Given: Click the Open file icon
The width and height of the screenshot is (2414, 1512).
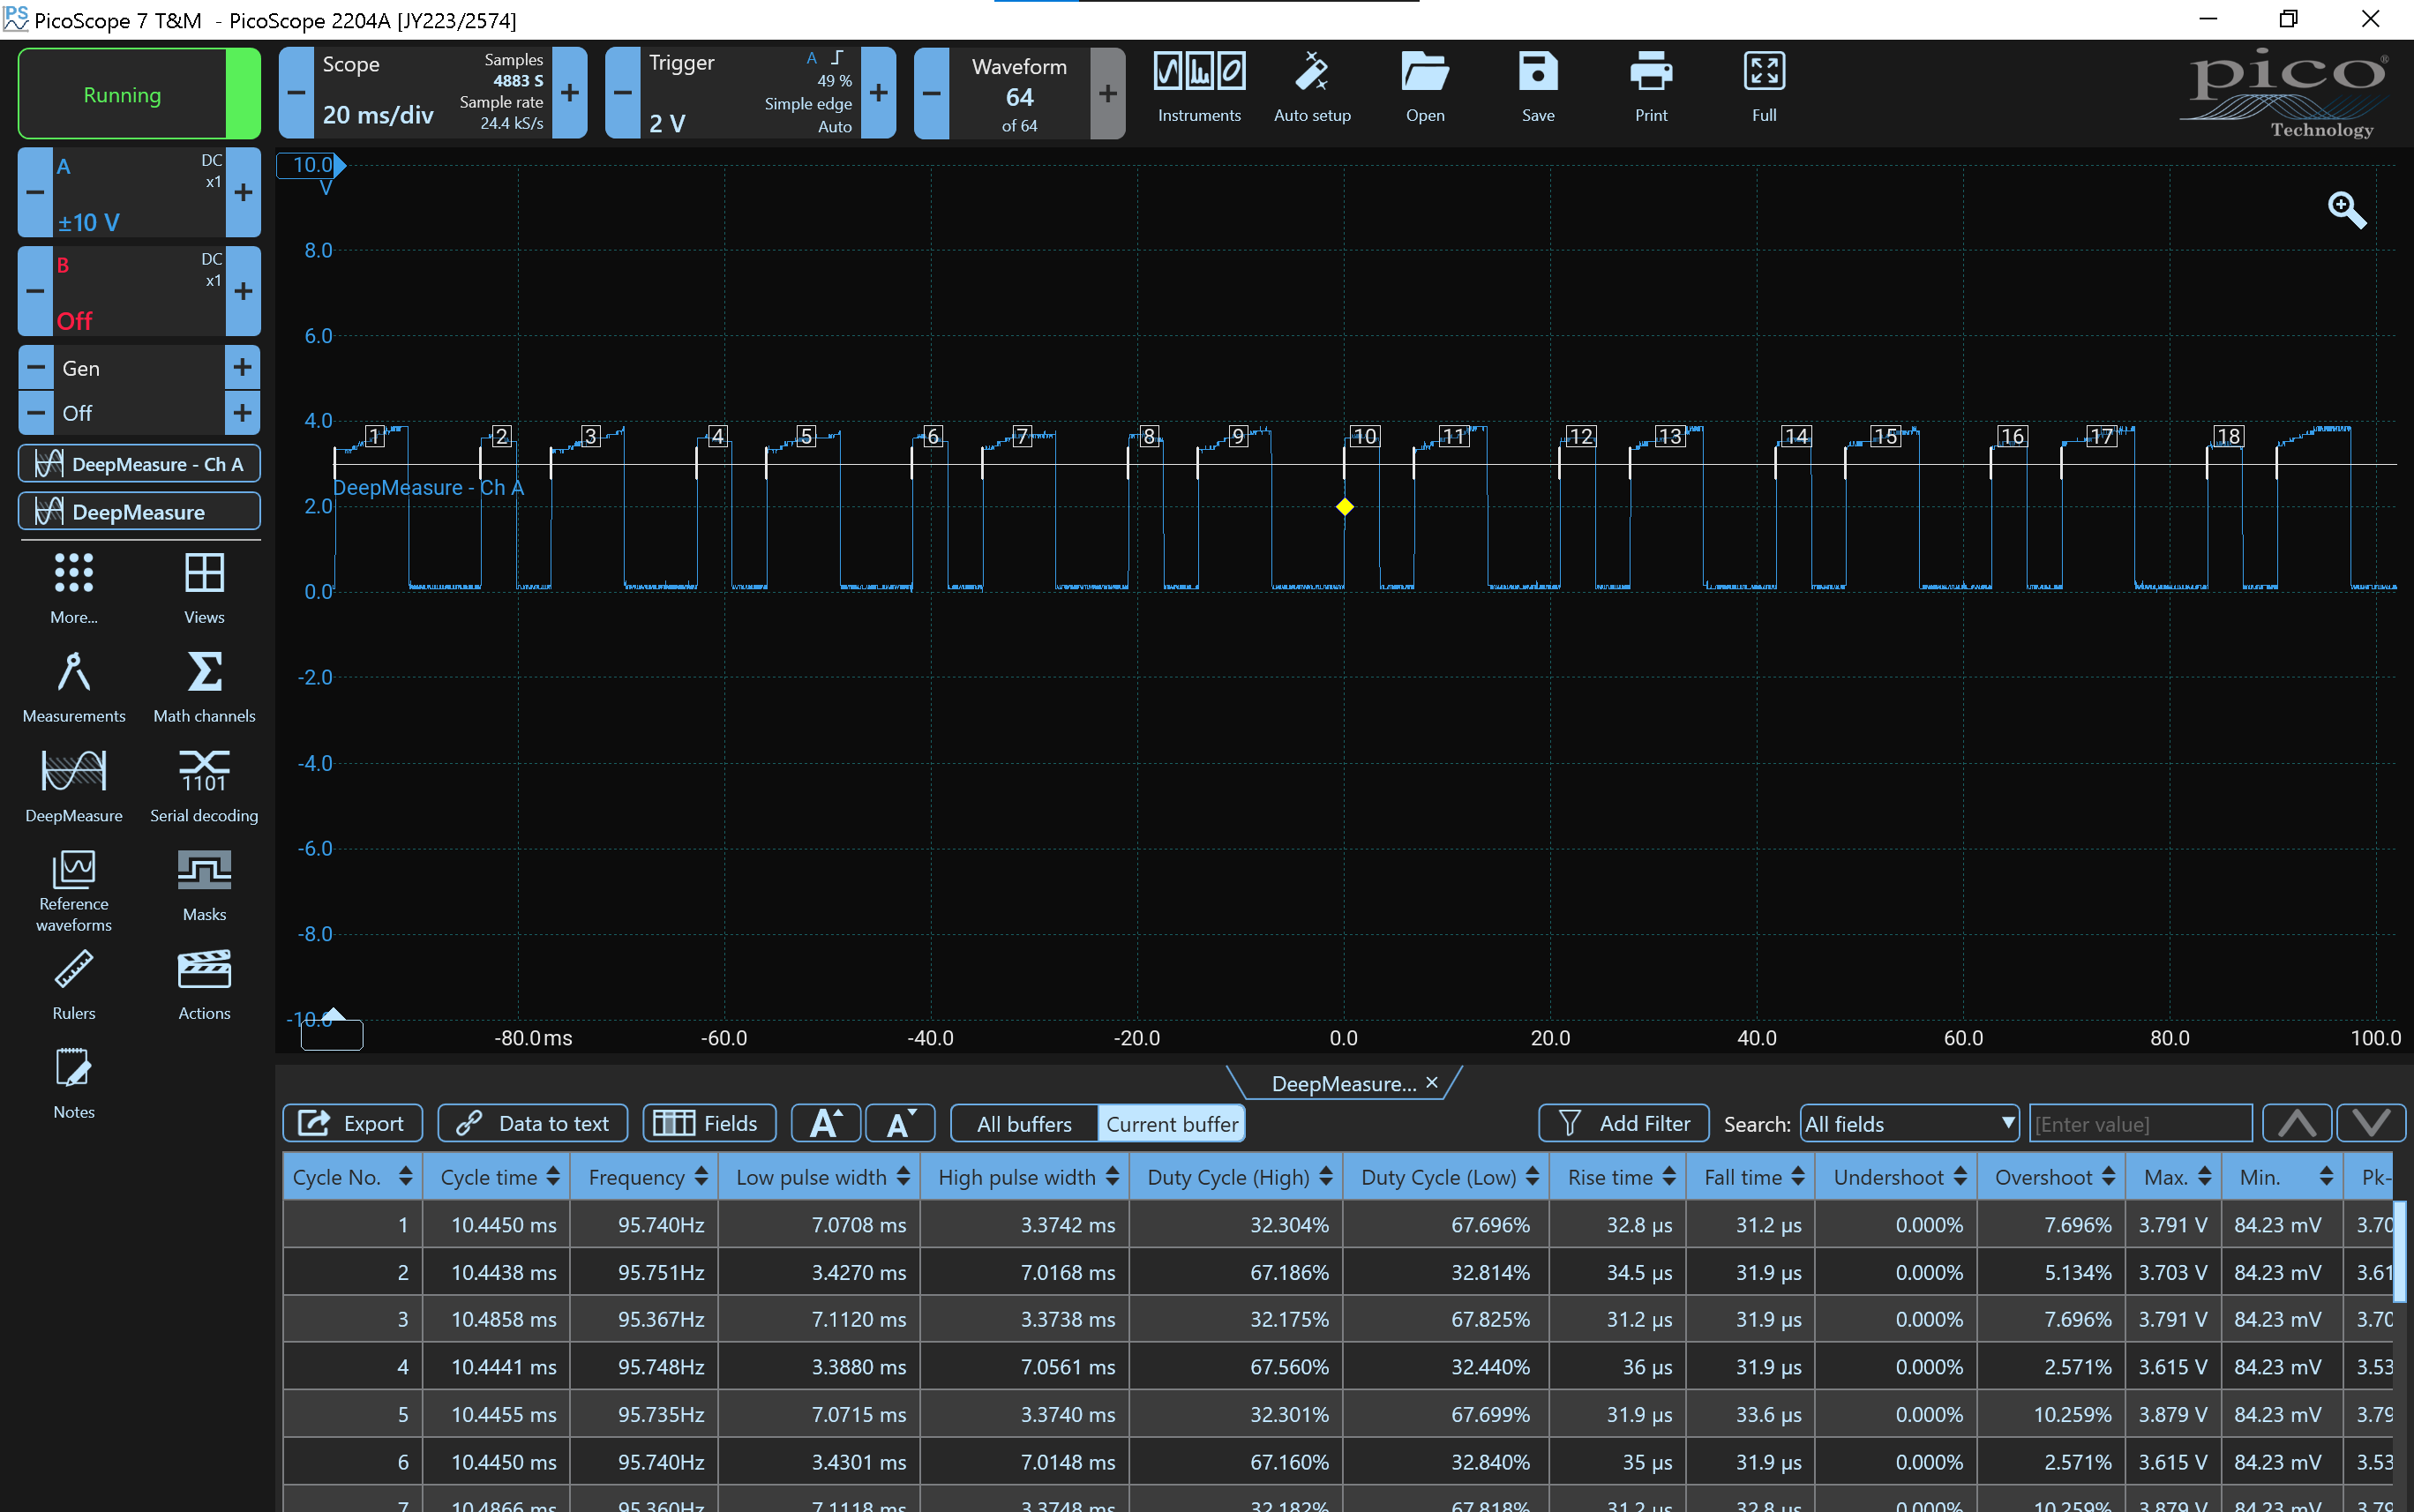Looking at the screenshot, I should [x=1424, y=88].
